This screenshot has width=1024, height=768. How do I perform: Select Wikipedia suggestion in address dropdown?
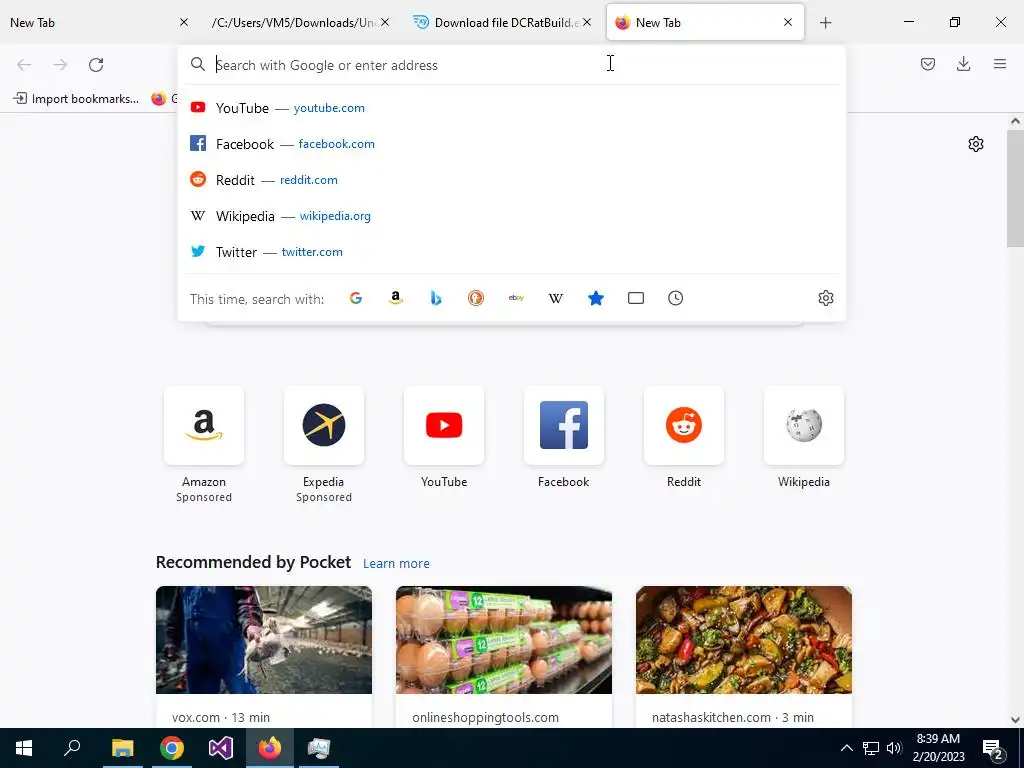pos(511,216)
